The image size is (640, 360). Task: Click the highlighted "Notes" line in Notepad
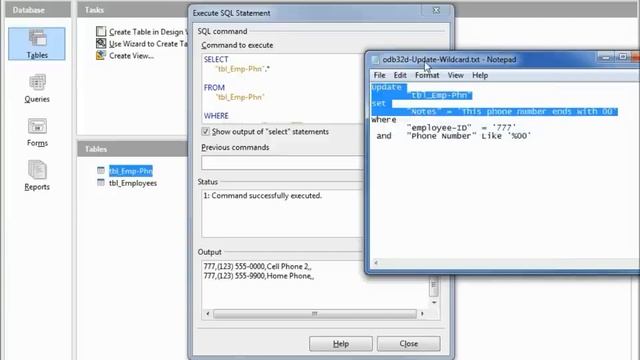[x=511, y=111]
